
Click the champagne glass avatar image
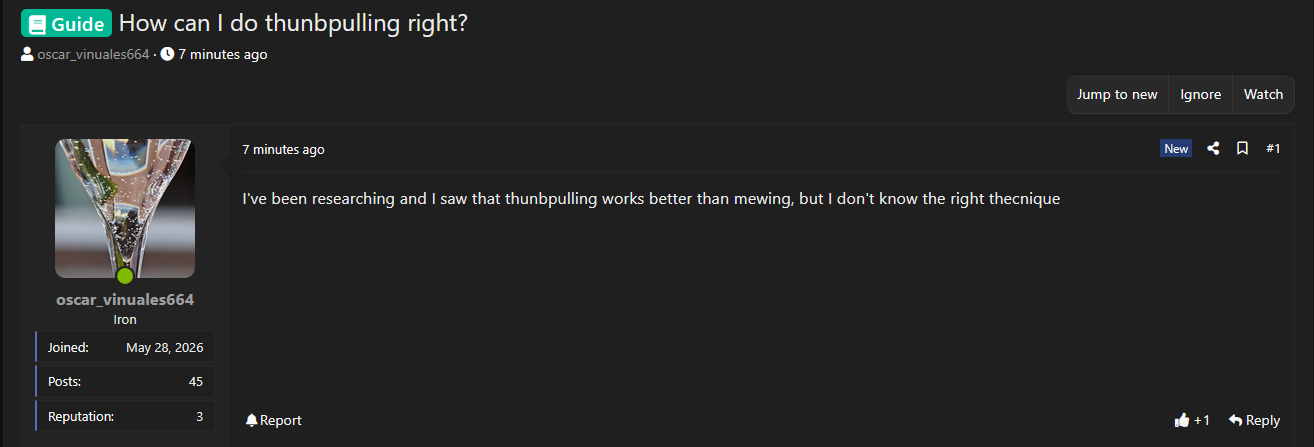tap(125, 208)
